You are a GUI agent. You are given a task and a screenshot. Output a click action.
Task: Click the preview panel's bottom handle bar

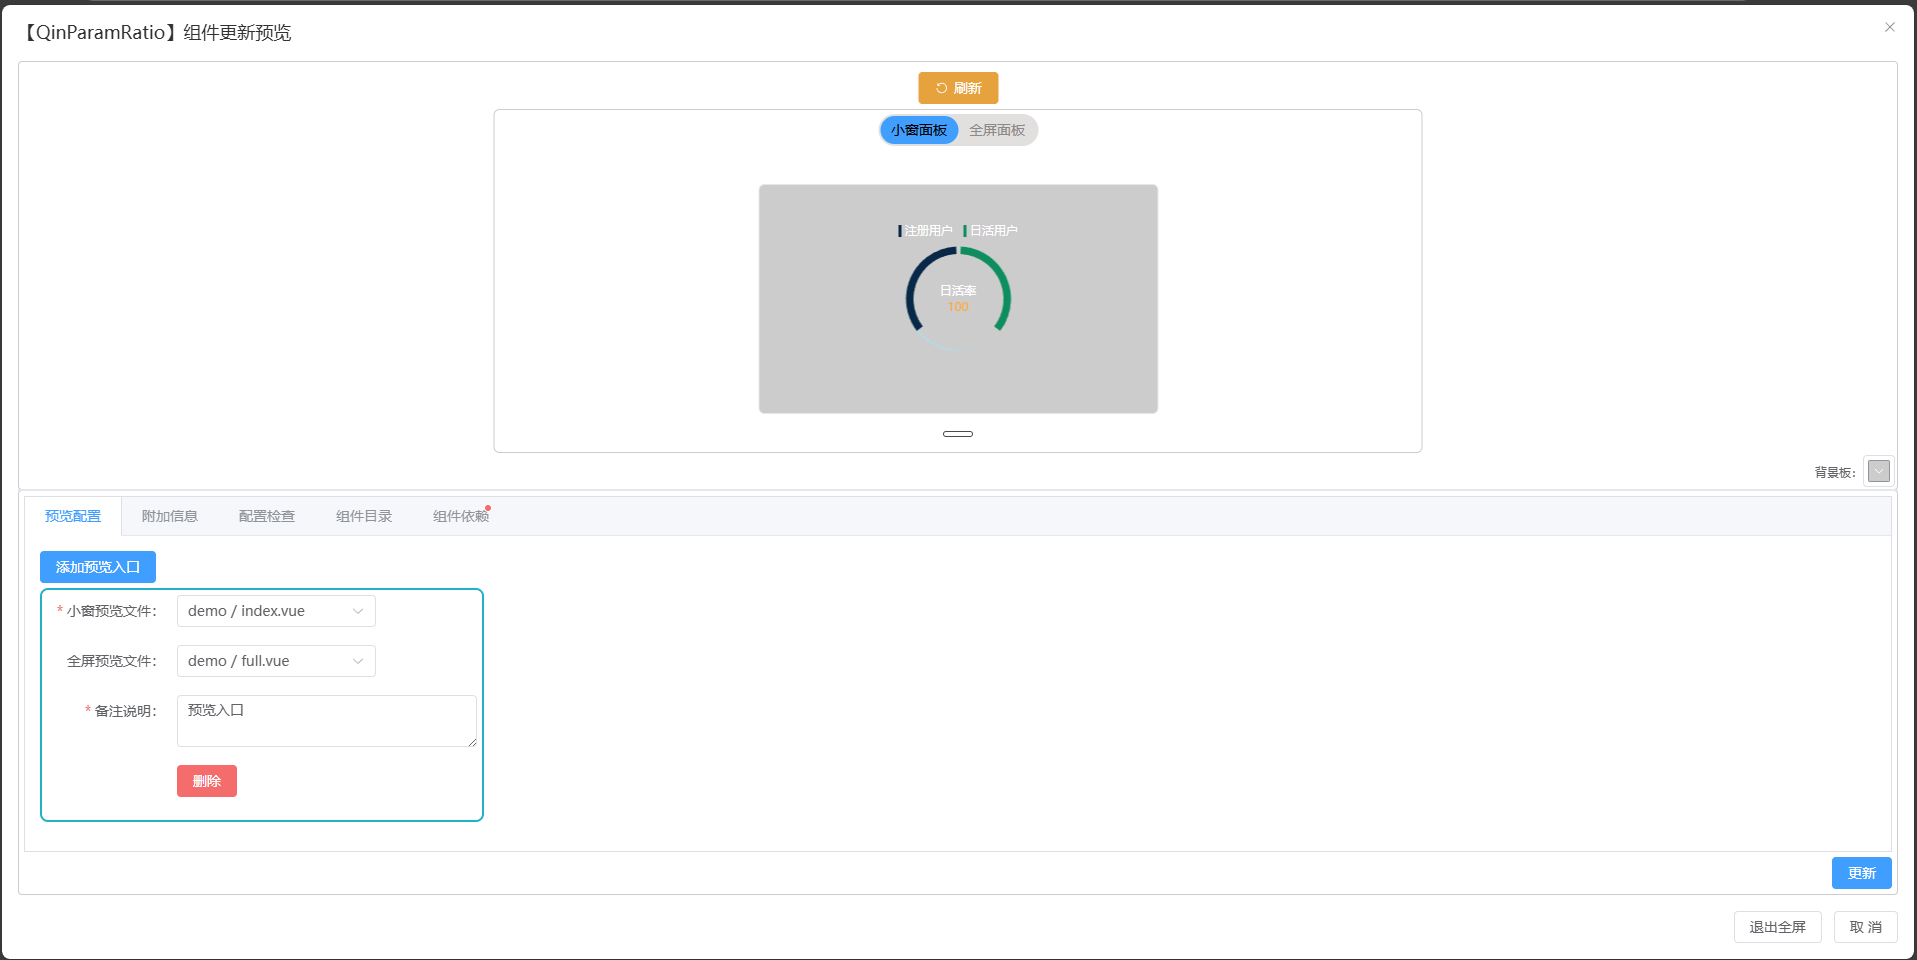[957, 434]
